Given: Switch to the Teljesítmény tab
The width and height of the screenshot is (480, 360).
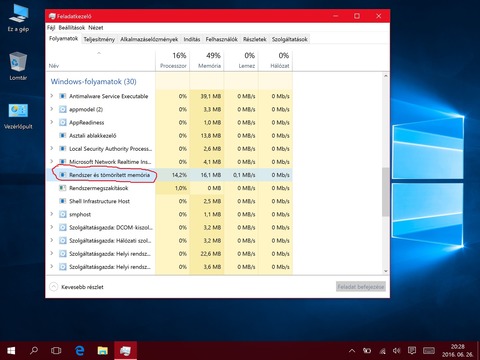Looking at the screenshot, I should click(99, 39).
